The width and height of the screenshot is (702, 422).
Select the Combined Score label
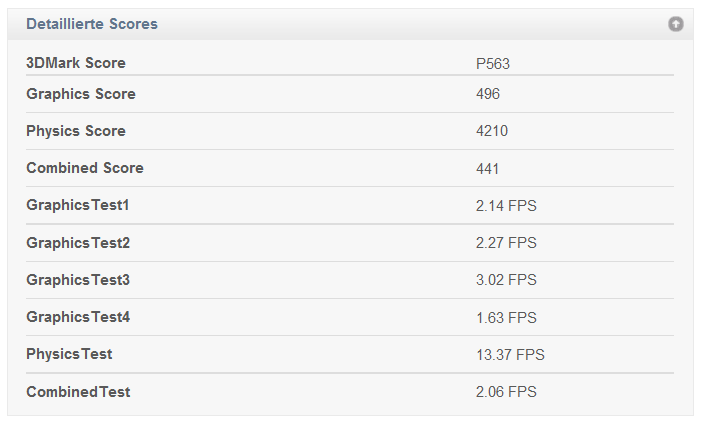click(x=85, y=168)
